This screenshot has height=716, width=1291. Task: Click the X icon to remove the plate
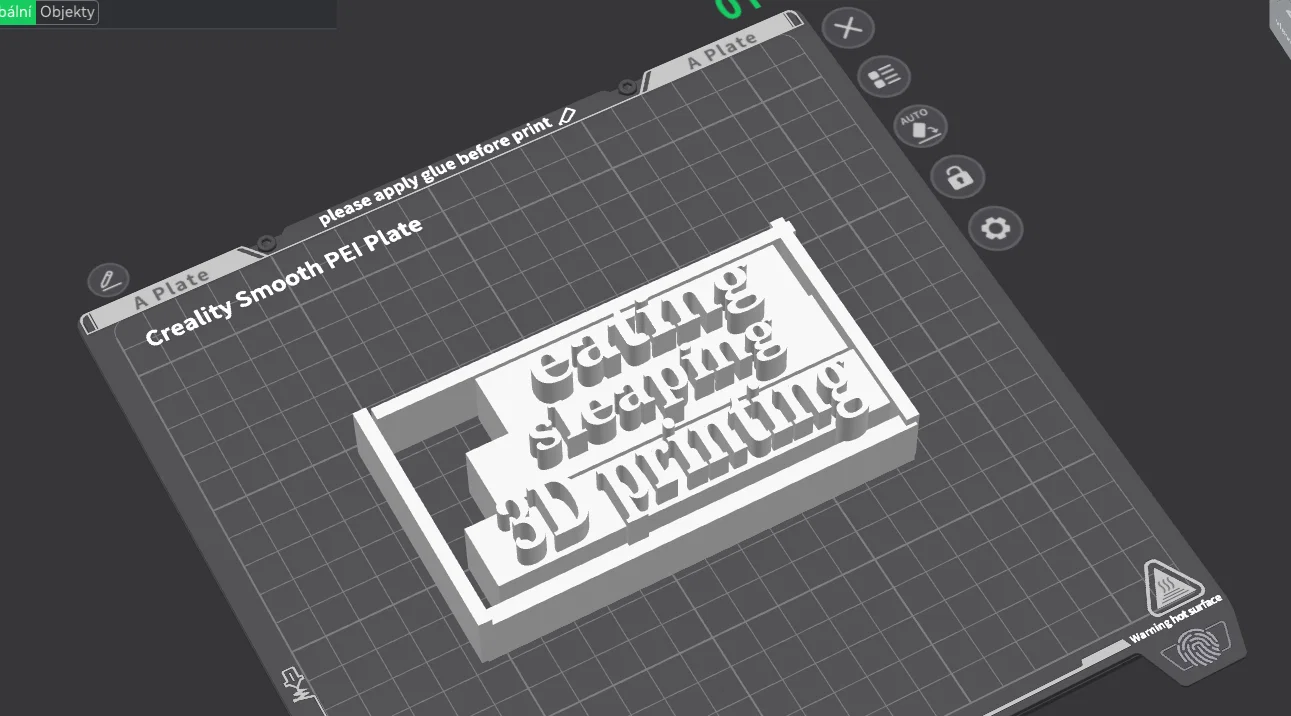(x=848, y=28)
